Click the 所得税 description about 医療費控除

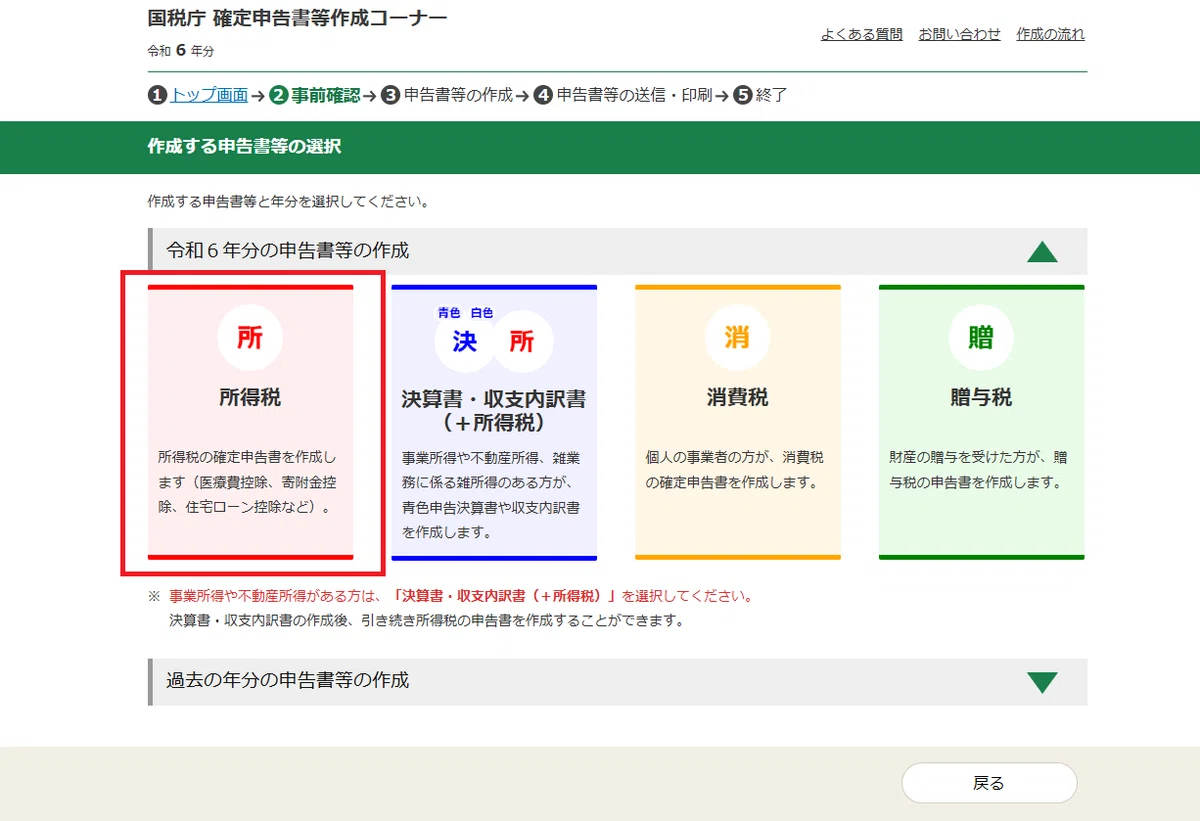tap(248, 482)
